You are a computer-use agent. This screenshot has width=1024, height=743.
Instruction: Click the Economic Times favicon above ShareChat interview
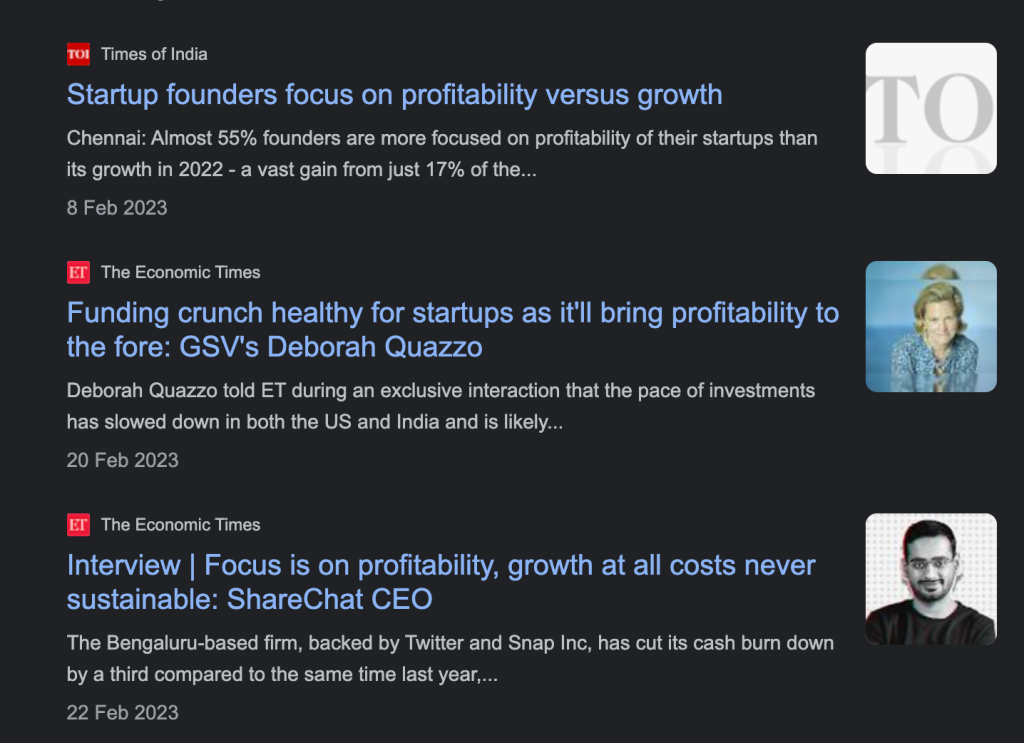tap(78, 525)
